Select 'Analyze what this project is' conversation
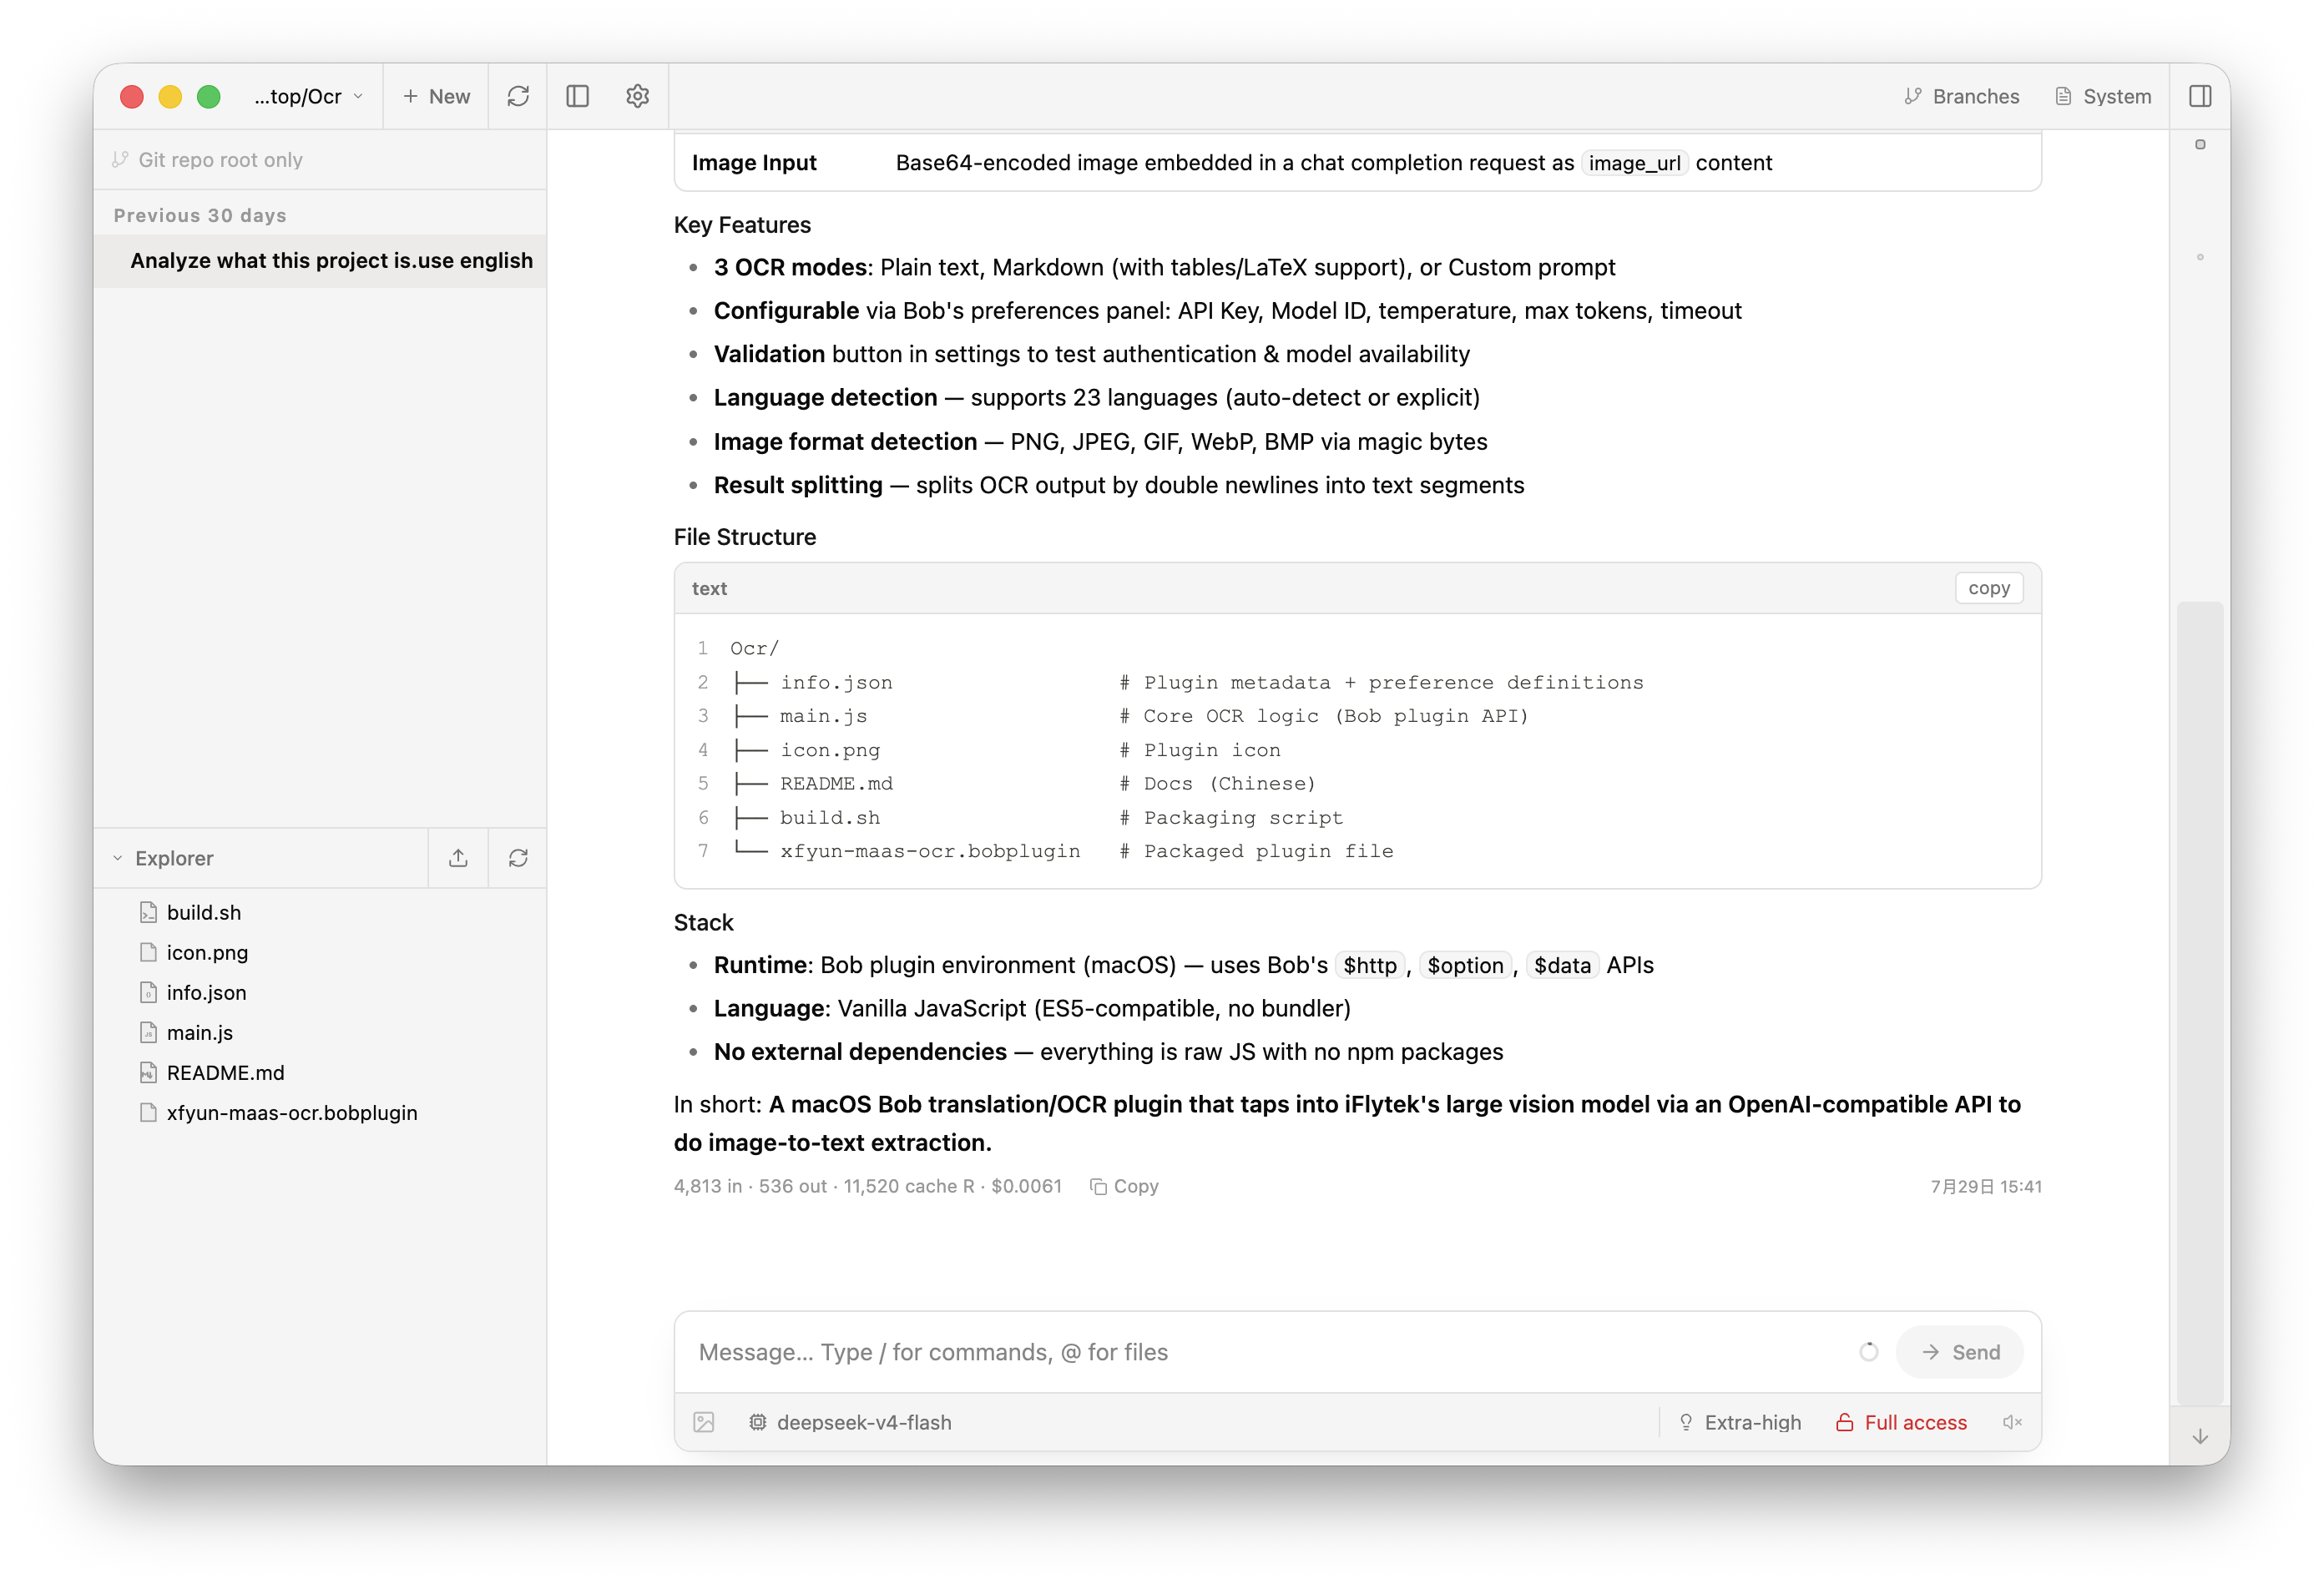Screen dimensions: 2324x1589 pyautogui.click(x=320, y=261)
